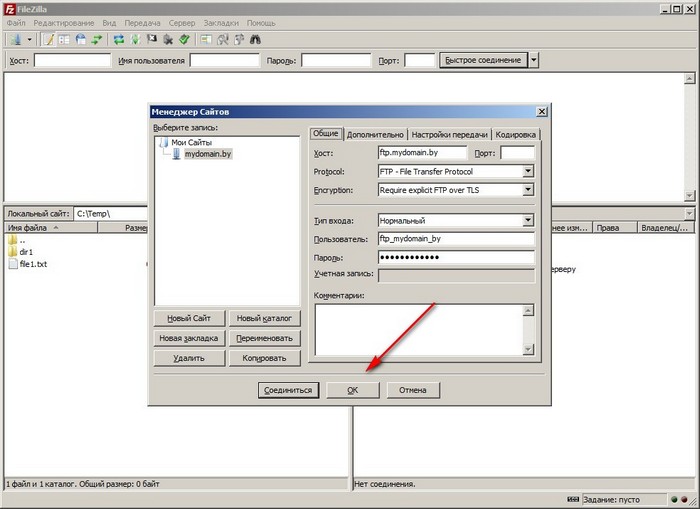
Task: Click dir1 folder in local file list
Action: click(x=26, y=252)
